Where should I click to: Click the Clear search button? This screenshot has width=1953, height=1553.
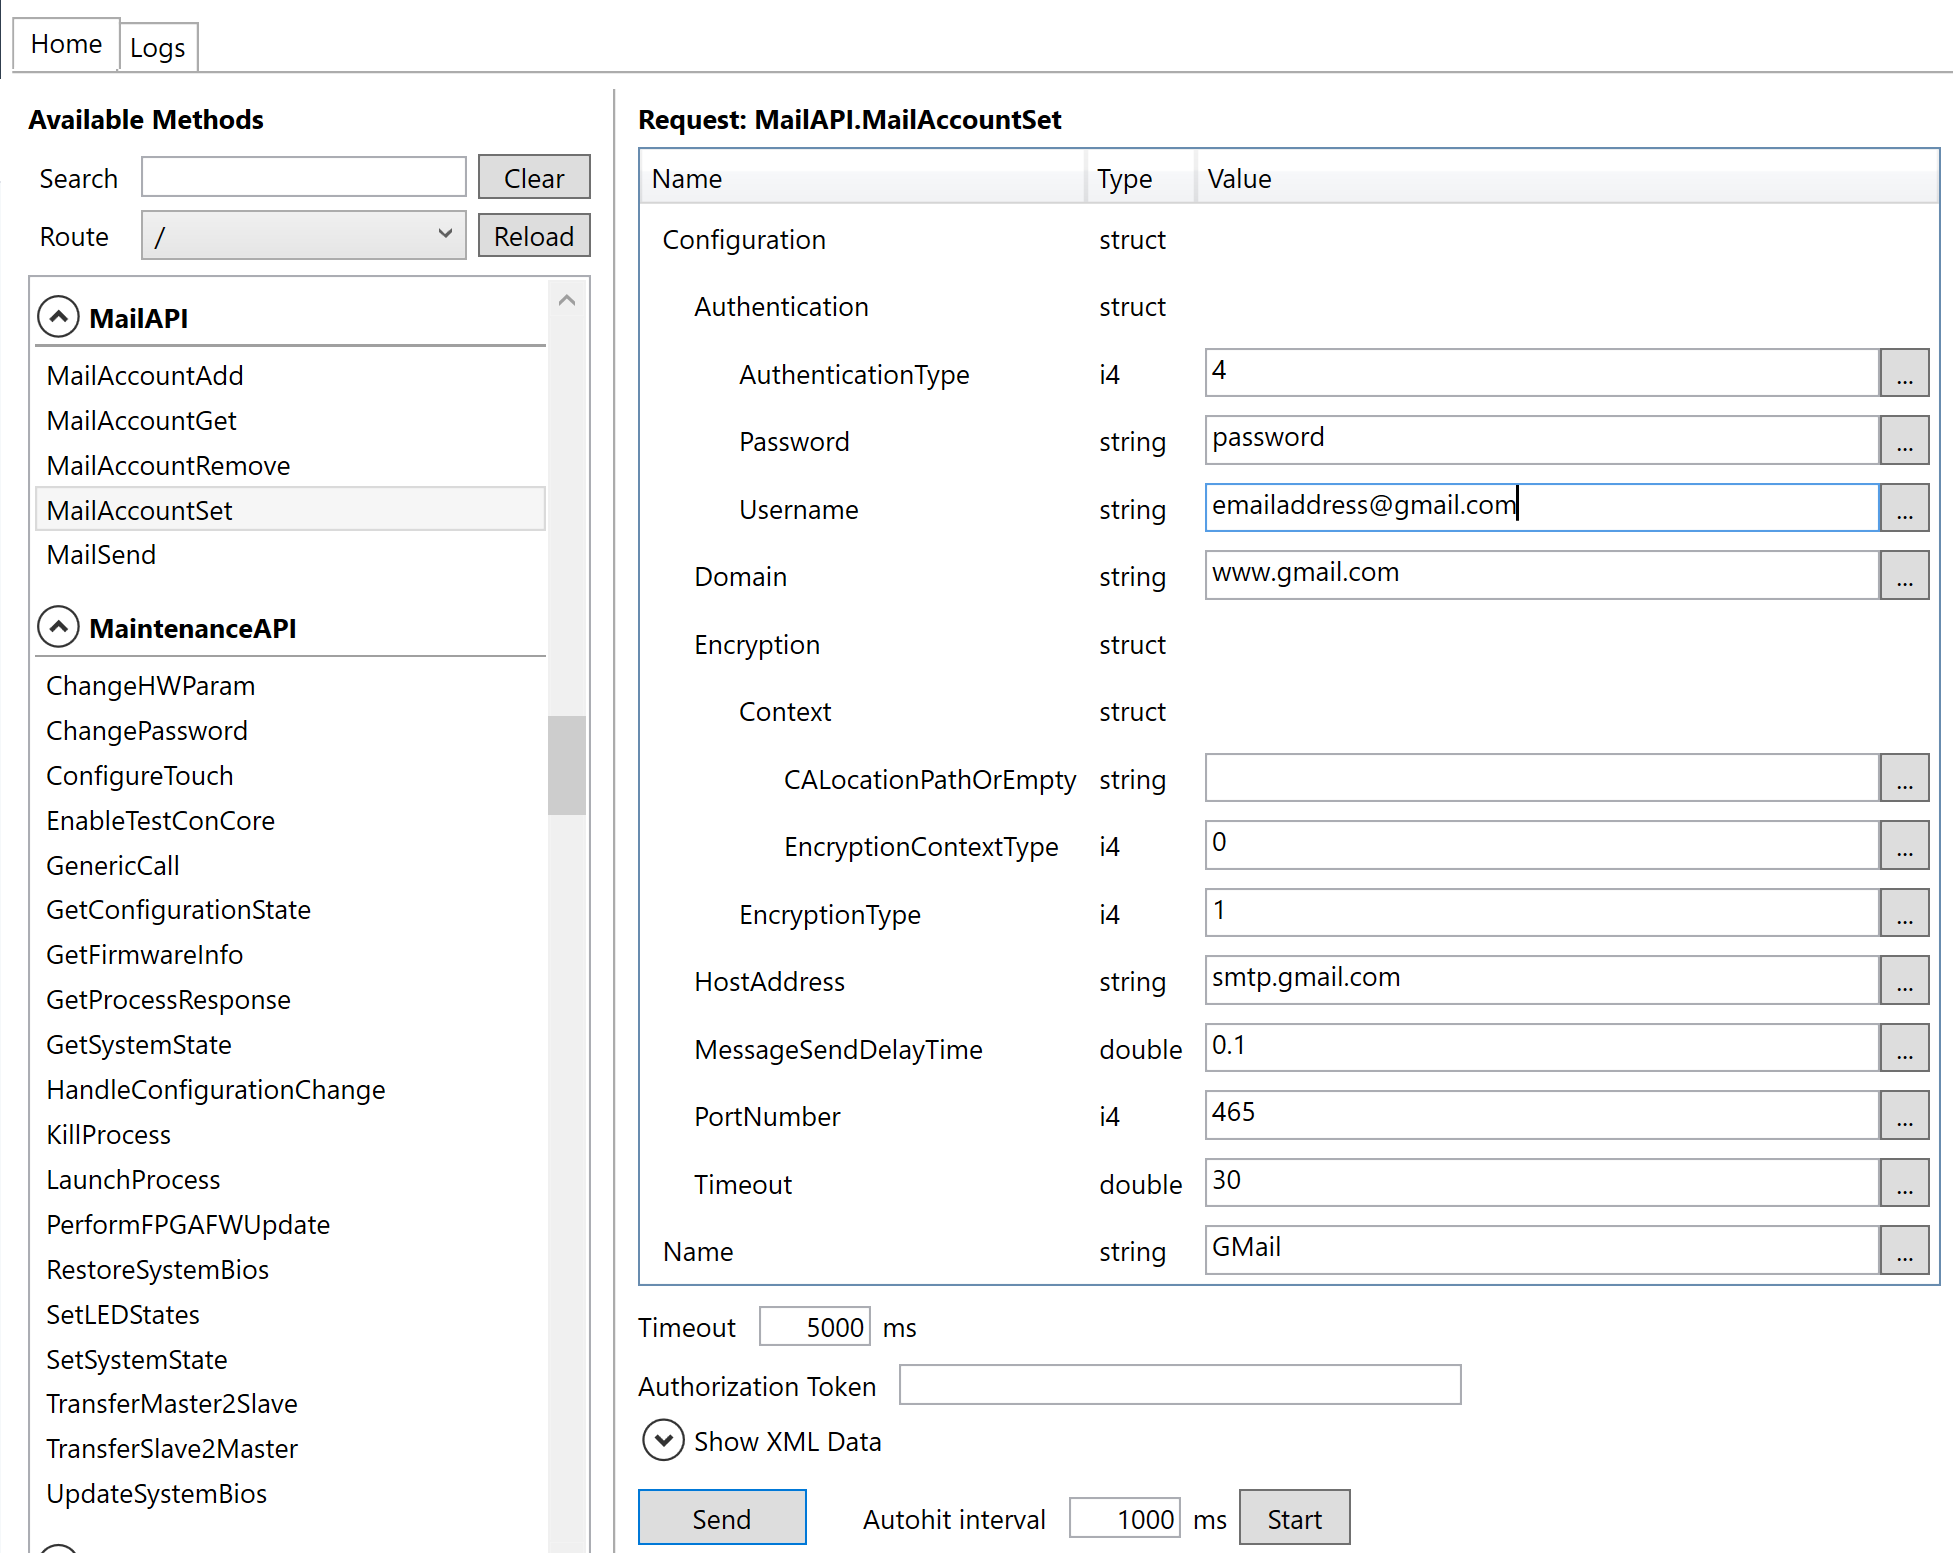tap(533, 178)
